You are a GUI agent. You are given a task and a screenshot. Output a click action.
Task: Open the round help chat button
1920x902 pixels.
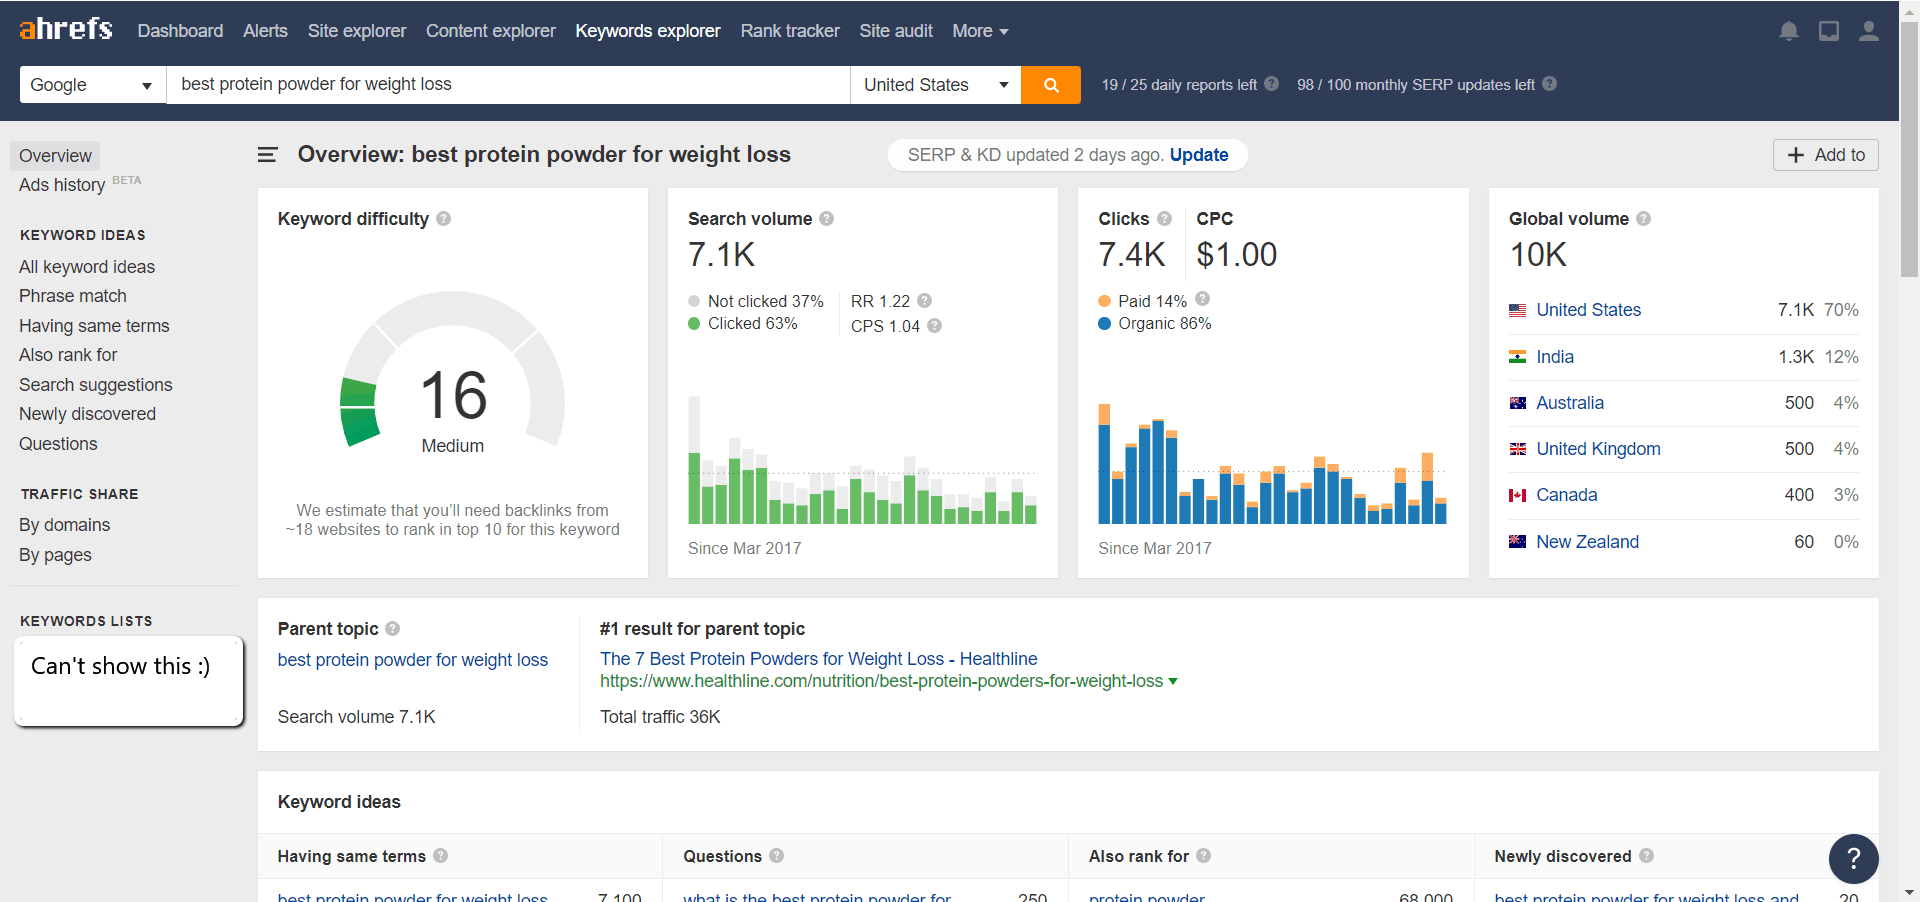click(x=1853, y=858)
